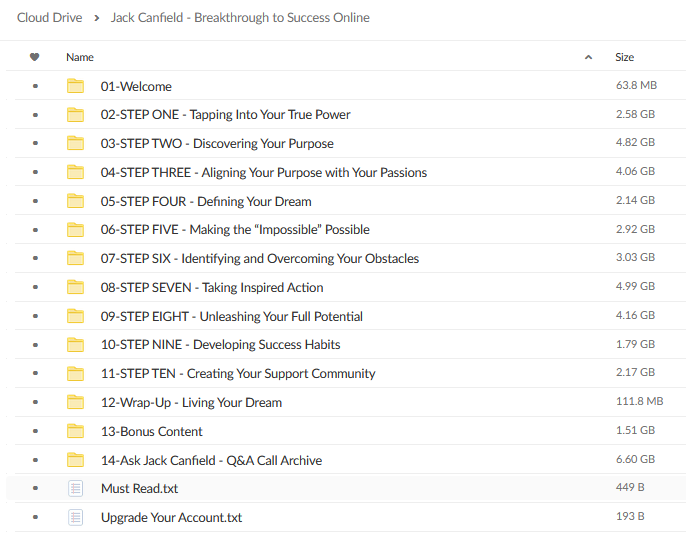The width and height of the screenshot is (686, 552).
Task: Select the 05-STEP FOUR folder icon
Action: coord(76,201)
